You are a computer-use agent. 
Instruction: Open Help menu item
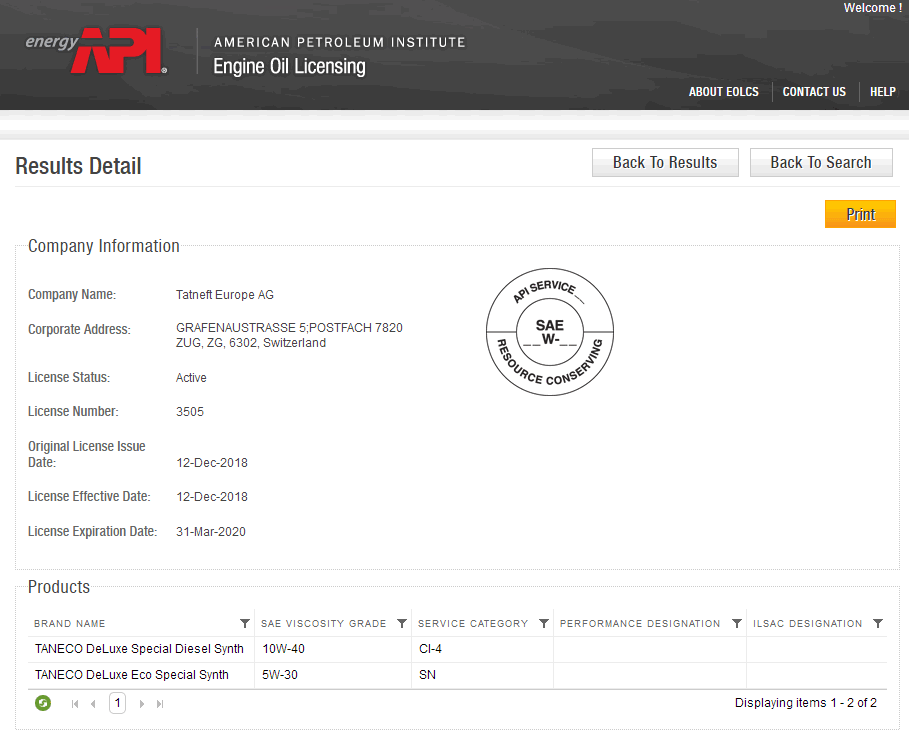point(882,92)
